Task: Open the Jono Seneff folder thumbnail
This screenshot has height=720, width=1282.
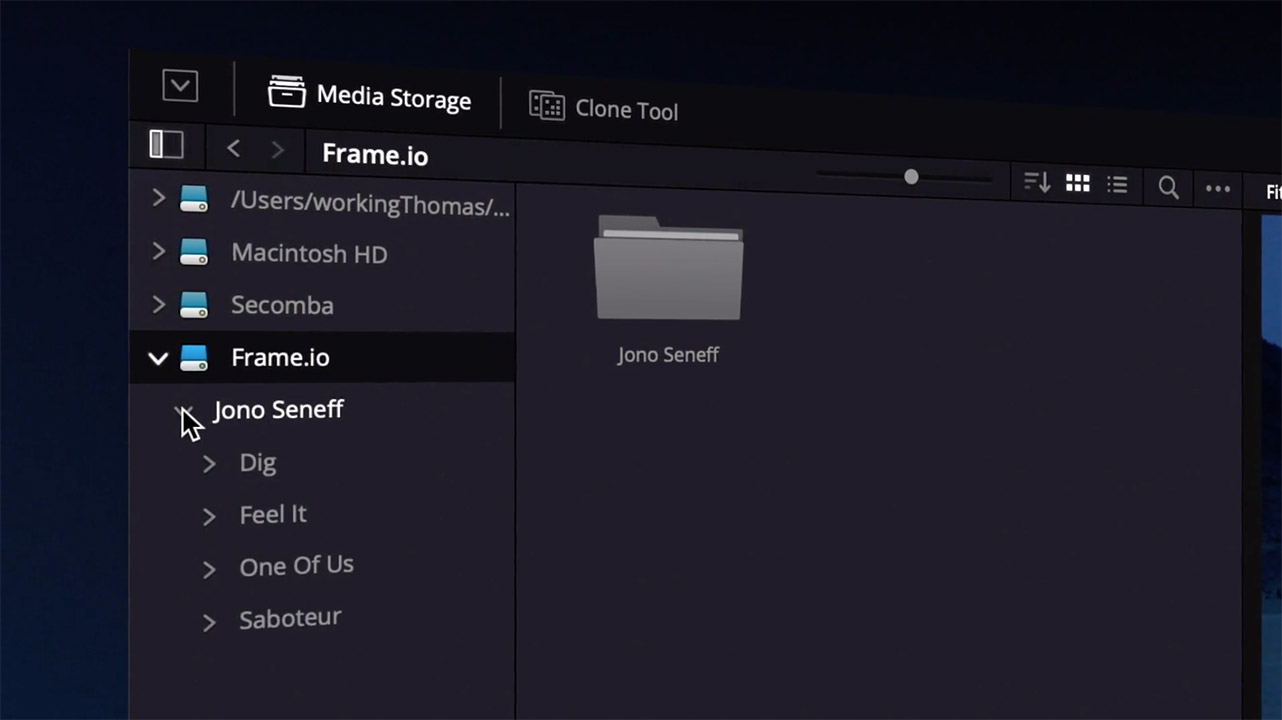Action: pyautogui.click(x=668, y=270)
